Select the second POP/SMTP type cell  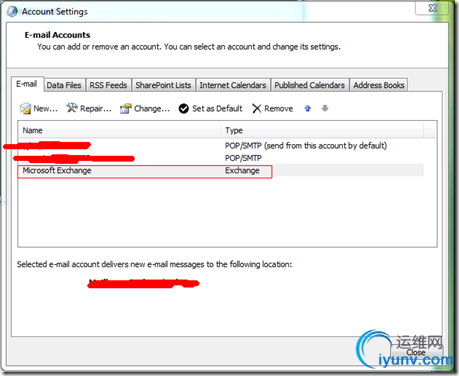click(x=243, y=158)
